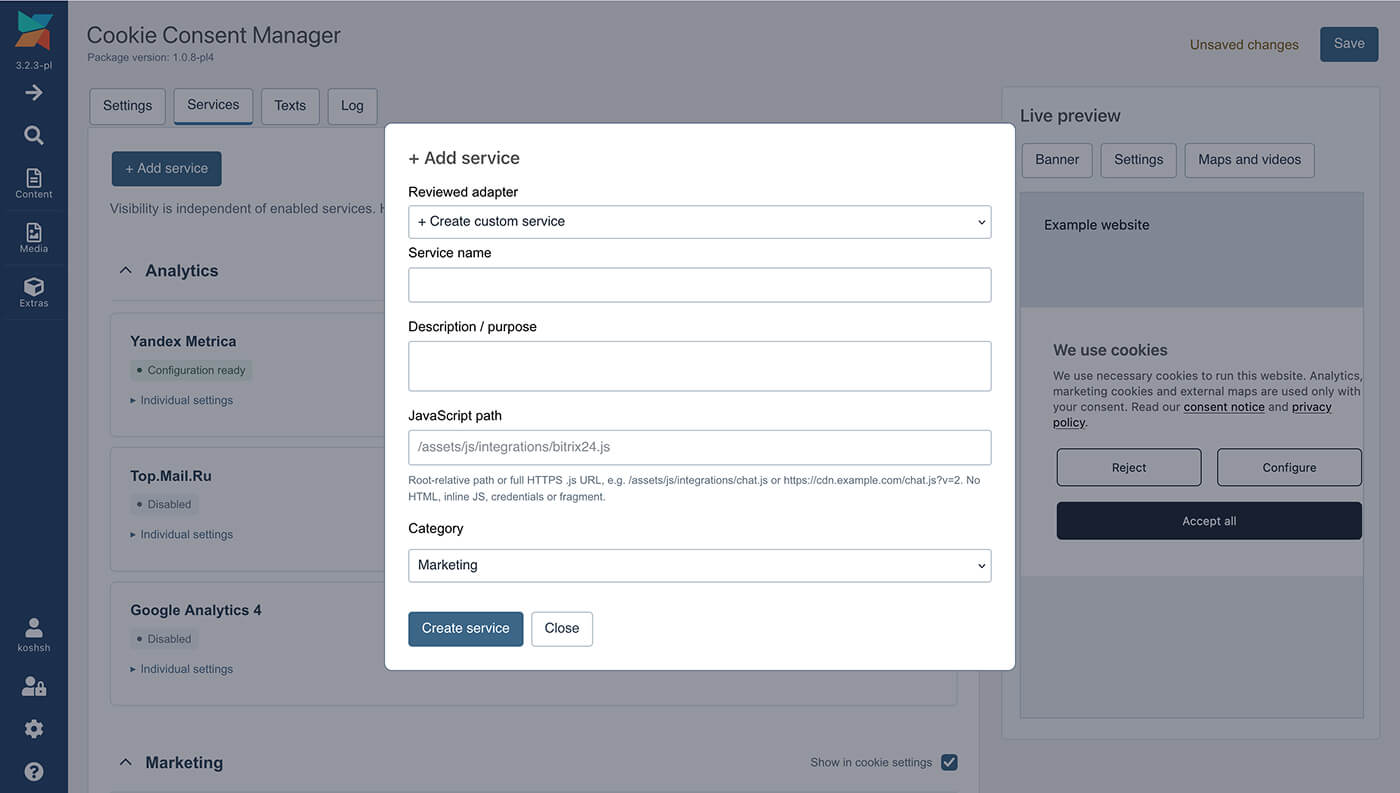The image size is (1400, 793).
Task: Focus the JavaScript path input field
Action: 699,448
